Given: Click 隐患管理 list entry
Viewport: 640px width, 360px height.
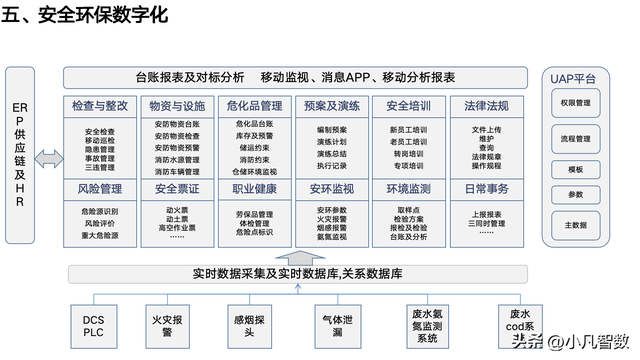Looking at the screenshot, I should 100,149.
